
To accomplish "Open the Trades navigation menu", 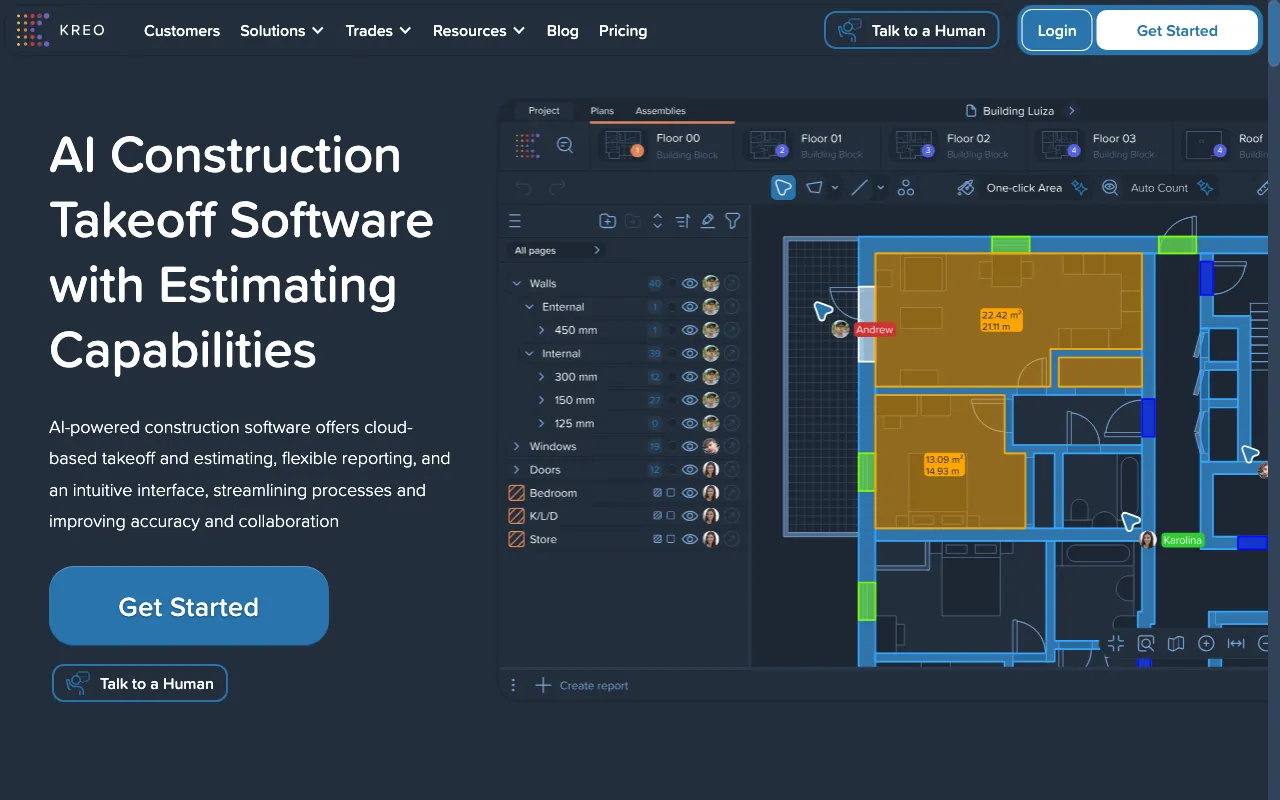I will [x=378, y=31].
